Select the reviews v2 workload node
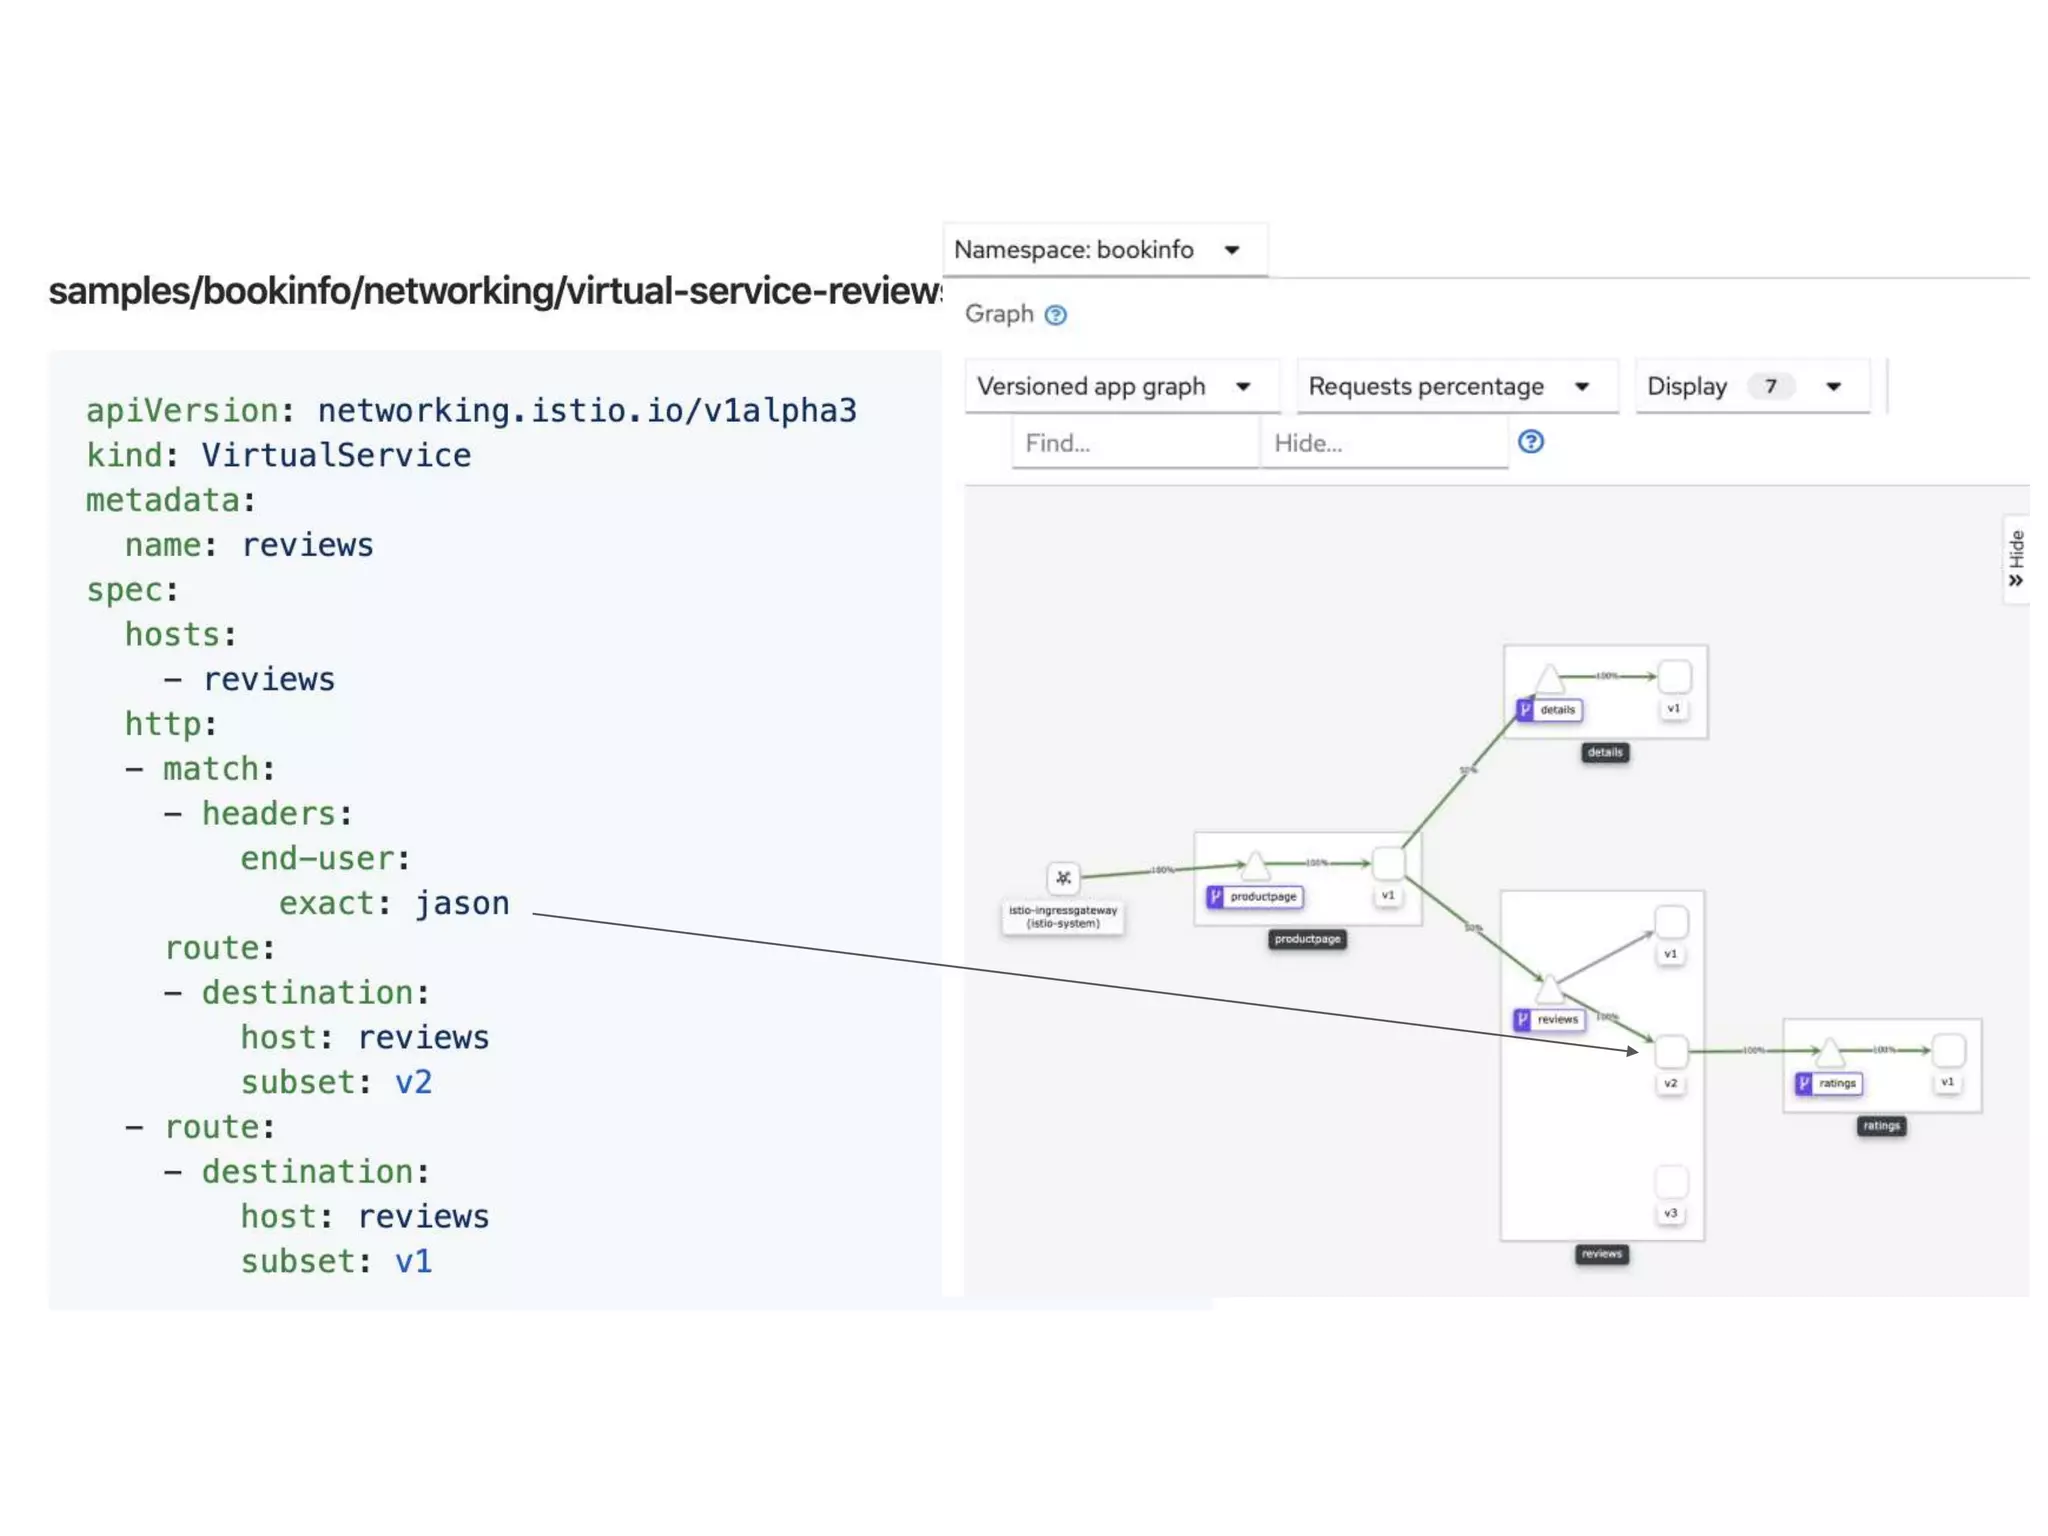Screen dimensions: 2048x1536 [1671, 1051]
